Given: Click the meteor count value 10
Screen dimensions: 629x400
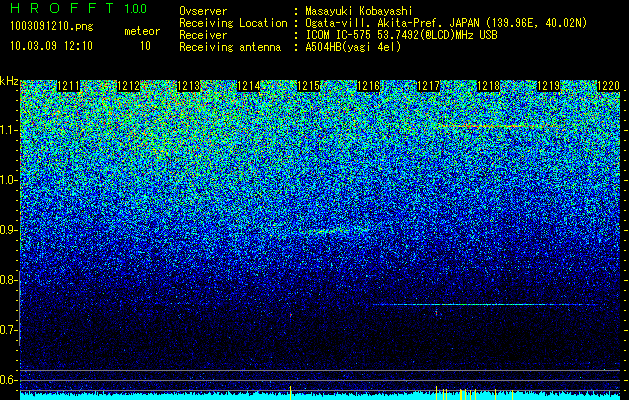Looking at the screenshot, I should coord(145,46).
